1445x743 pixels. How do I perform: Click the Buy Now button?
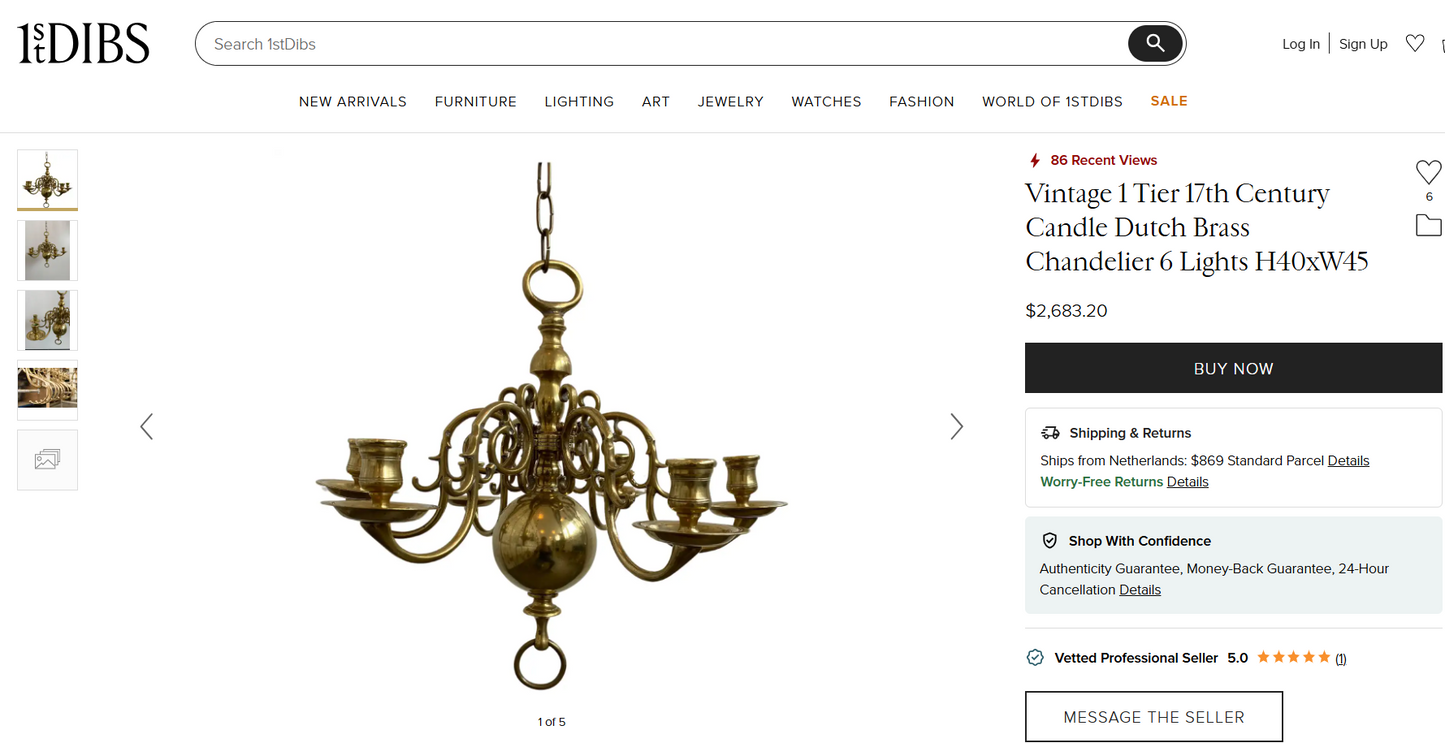tap(1233, 368)
